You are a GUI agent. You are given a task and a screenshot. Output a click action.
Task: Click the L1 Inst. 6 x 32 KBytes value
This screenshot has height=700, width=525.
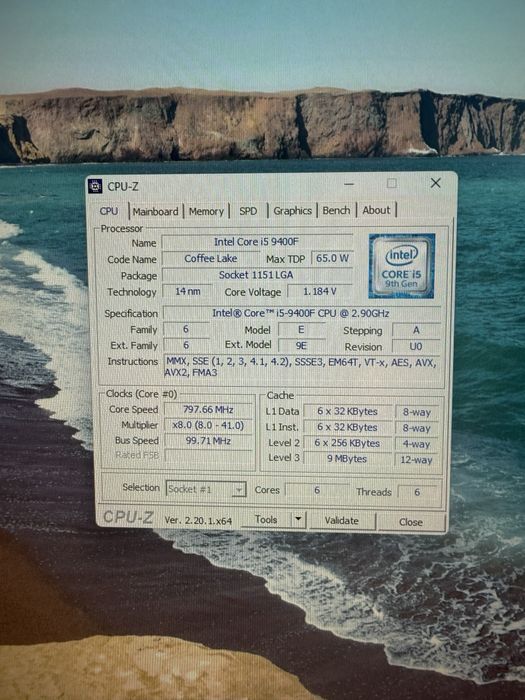pyautogui.click(x=347, y=427)
